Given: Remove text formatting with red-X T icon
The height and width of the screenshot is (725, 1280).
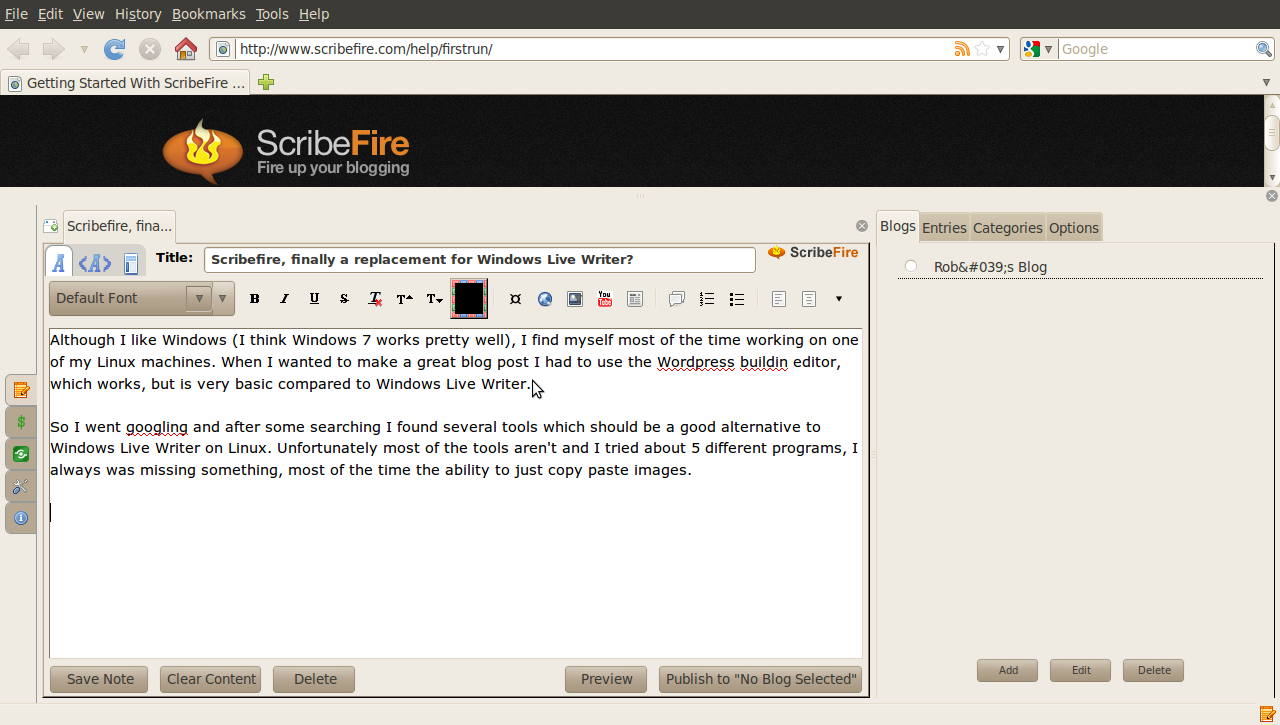Looking at the screenshot, I should [x=375, y=299].
